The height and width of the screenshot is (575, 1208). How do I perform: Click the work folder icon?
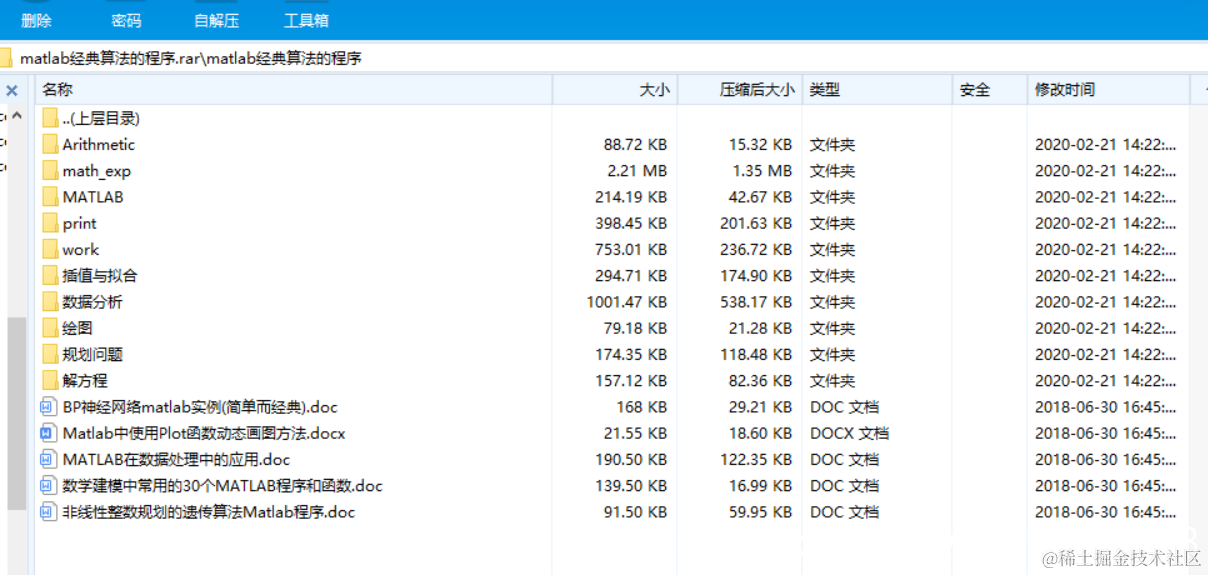click(50, 249)
